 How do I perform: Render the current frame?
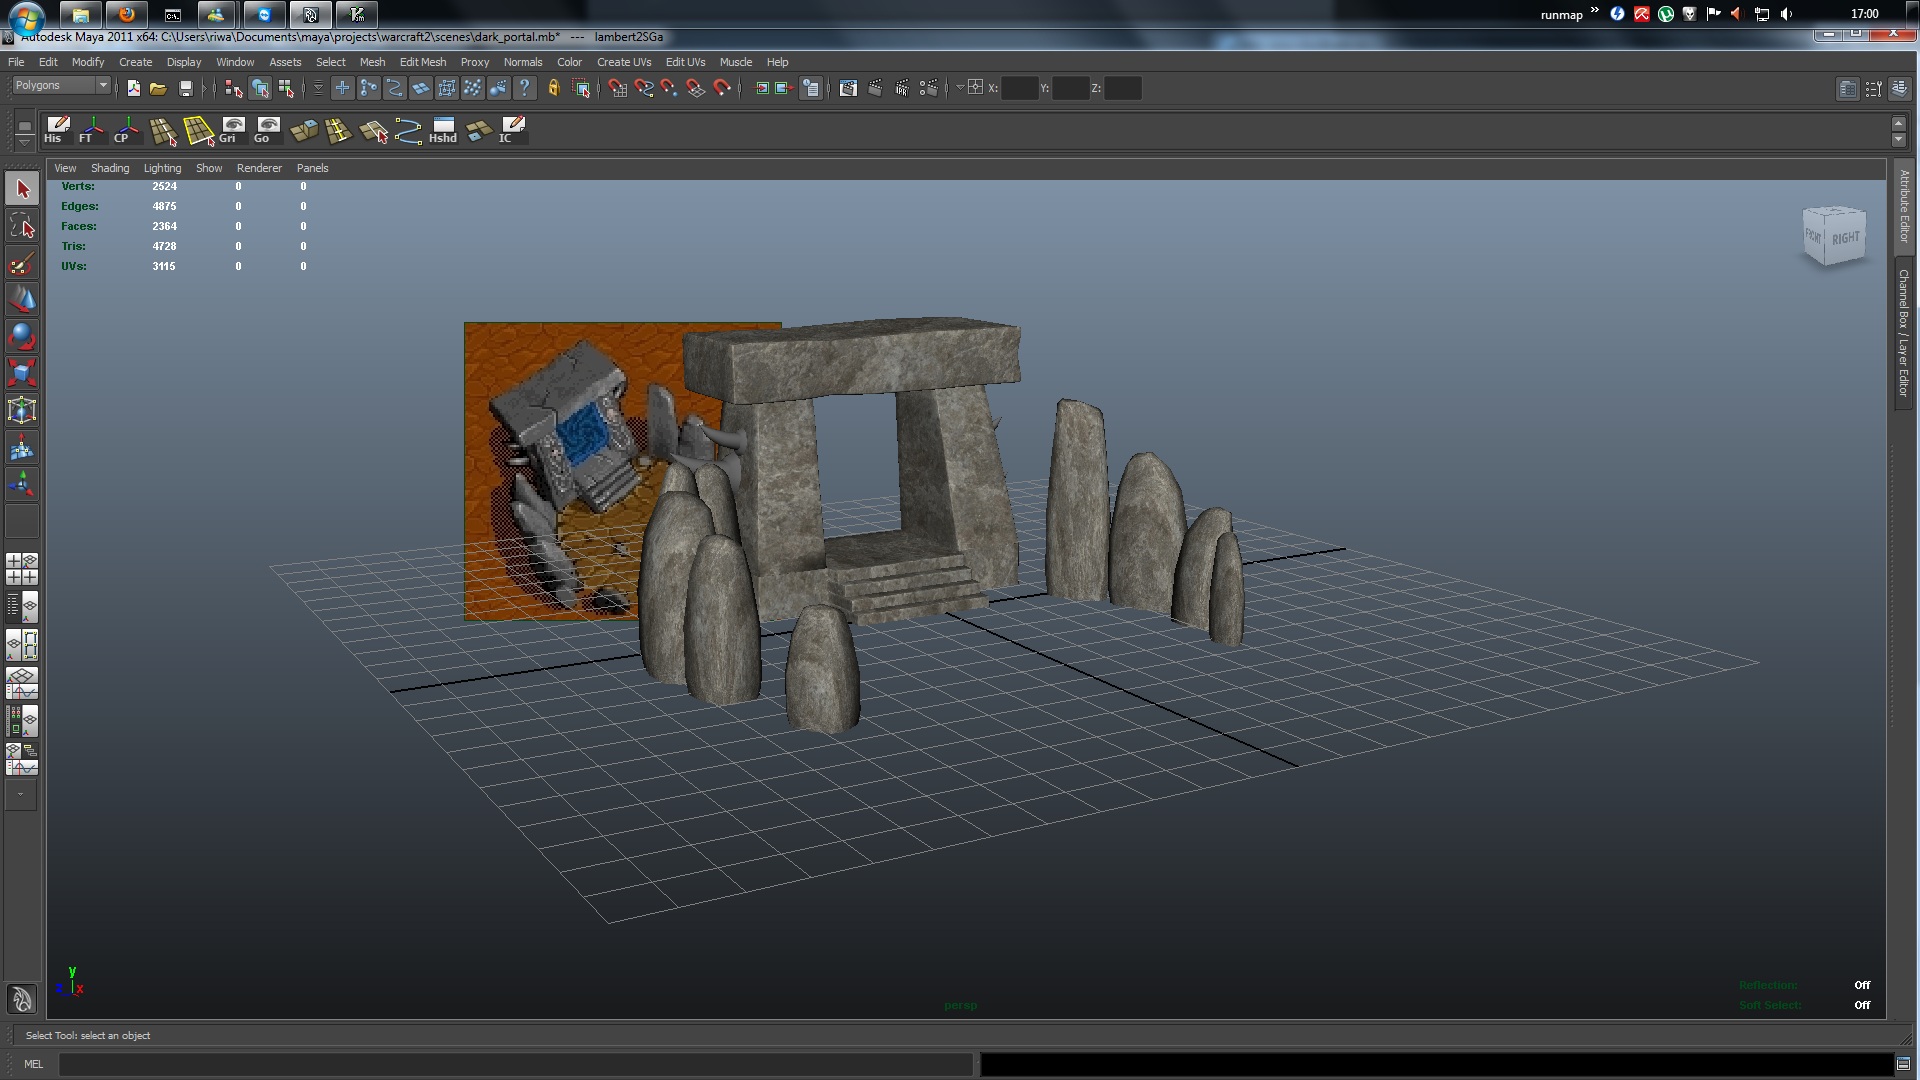click(875, 88)
